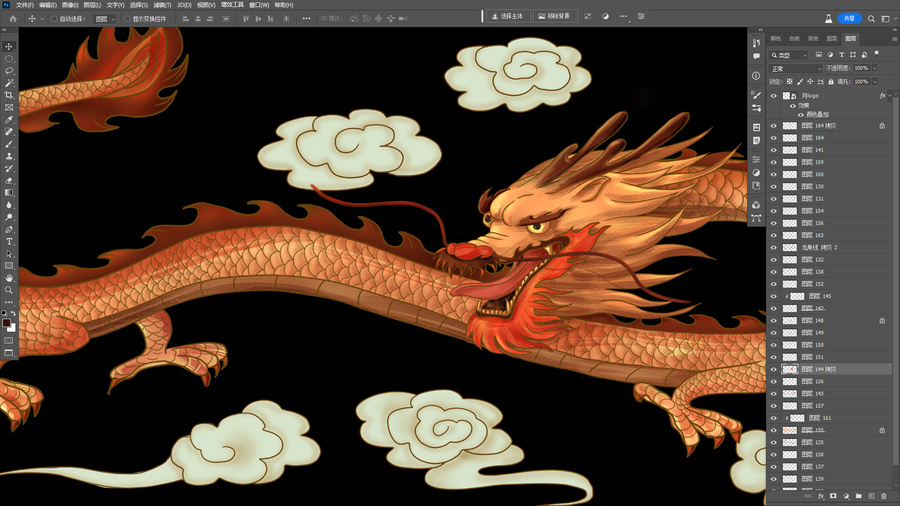The height and width of the screenshot is (506, 900).
Task: Toggle visibility of 图层 144 拷贝
Action: coord(773,369)
